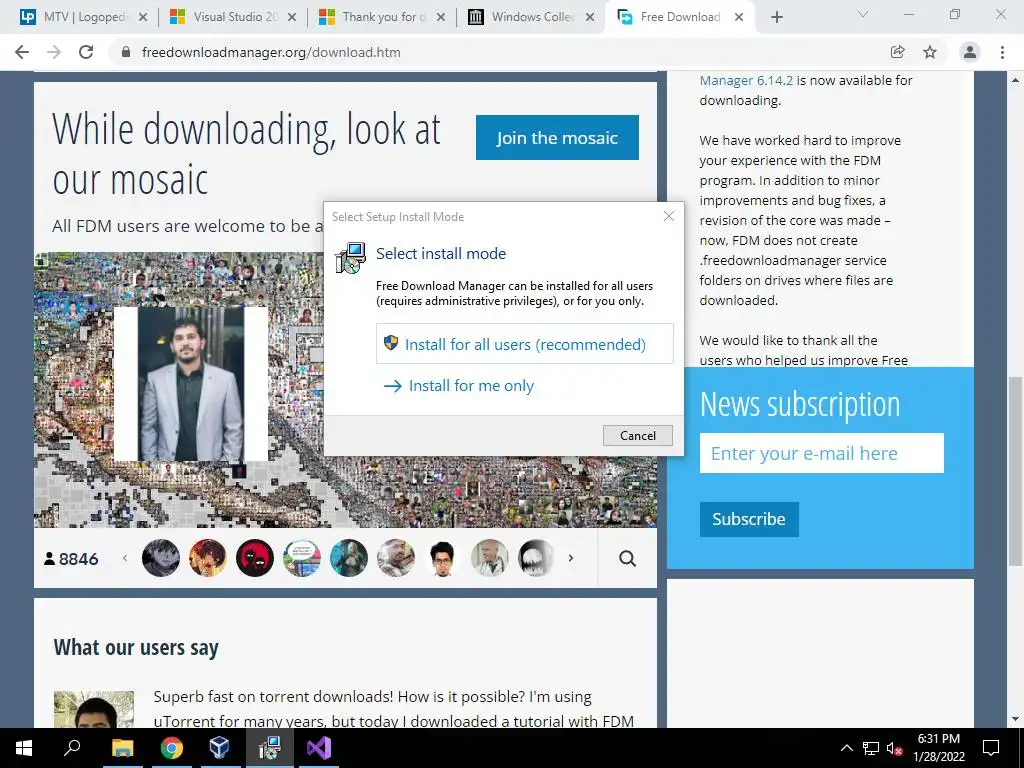This screenshot has height=768, width=1024.
Task: Open the 3D box app in taskbar
Action: click(x=219, y=748)
